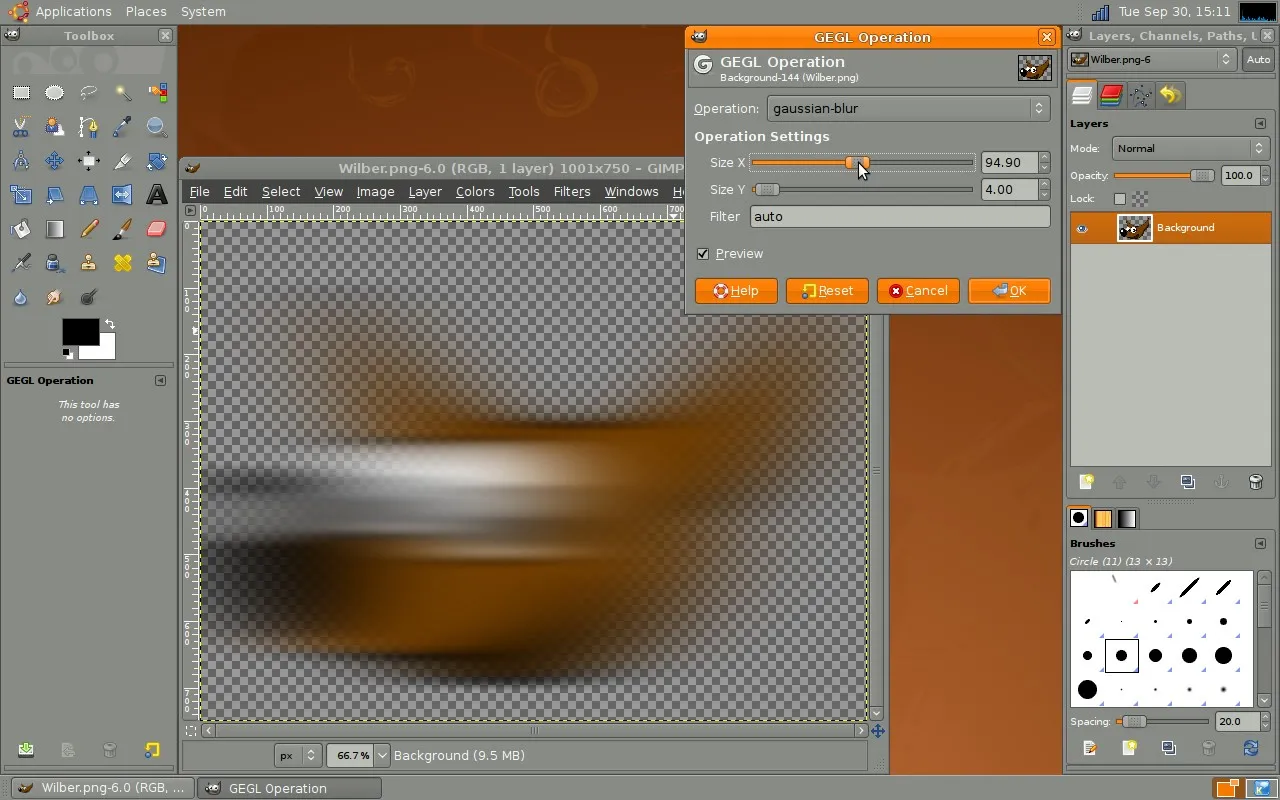The width and height of the screenshot is (1280, 800).
Task: Open the layer Mode dropdown
Action: click(1190, 149)
